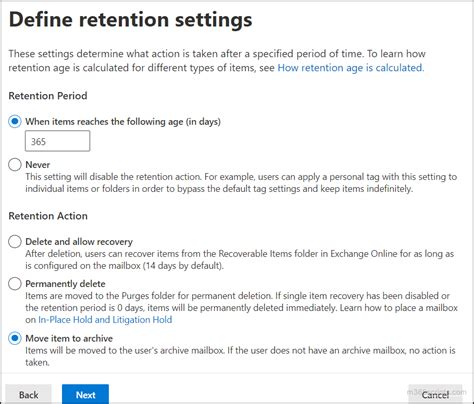Click the 'Define retention settings' heading
This screenshot has width=474, height=404.
pos(130,20)
